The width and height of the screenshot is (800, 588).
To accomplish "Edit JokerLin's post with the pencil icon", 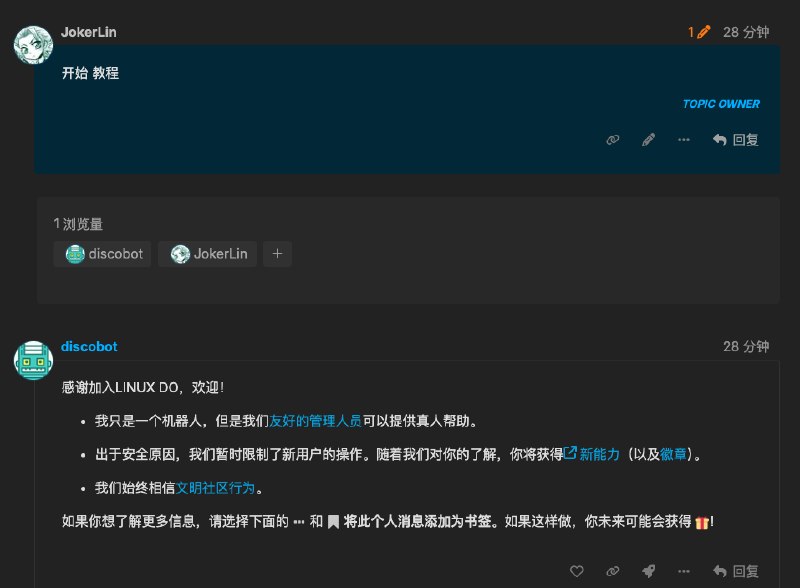I will [648, 139].
